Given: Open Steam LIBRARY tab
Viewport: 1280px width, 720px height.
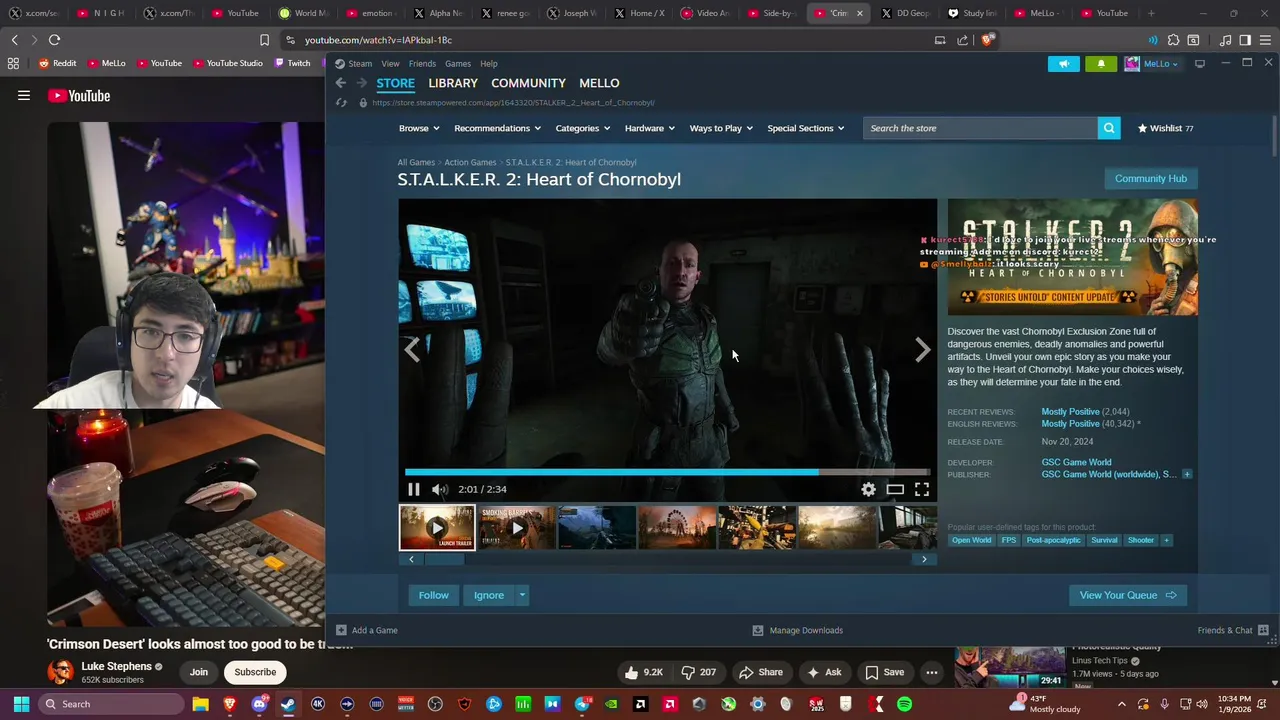Looking at the screenshot, I should click(453, 83).
